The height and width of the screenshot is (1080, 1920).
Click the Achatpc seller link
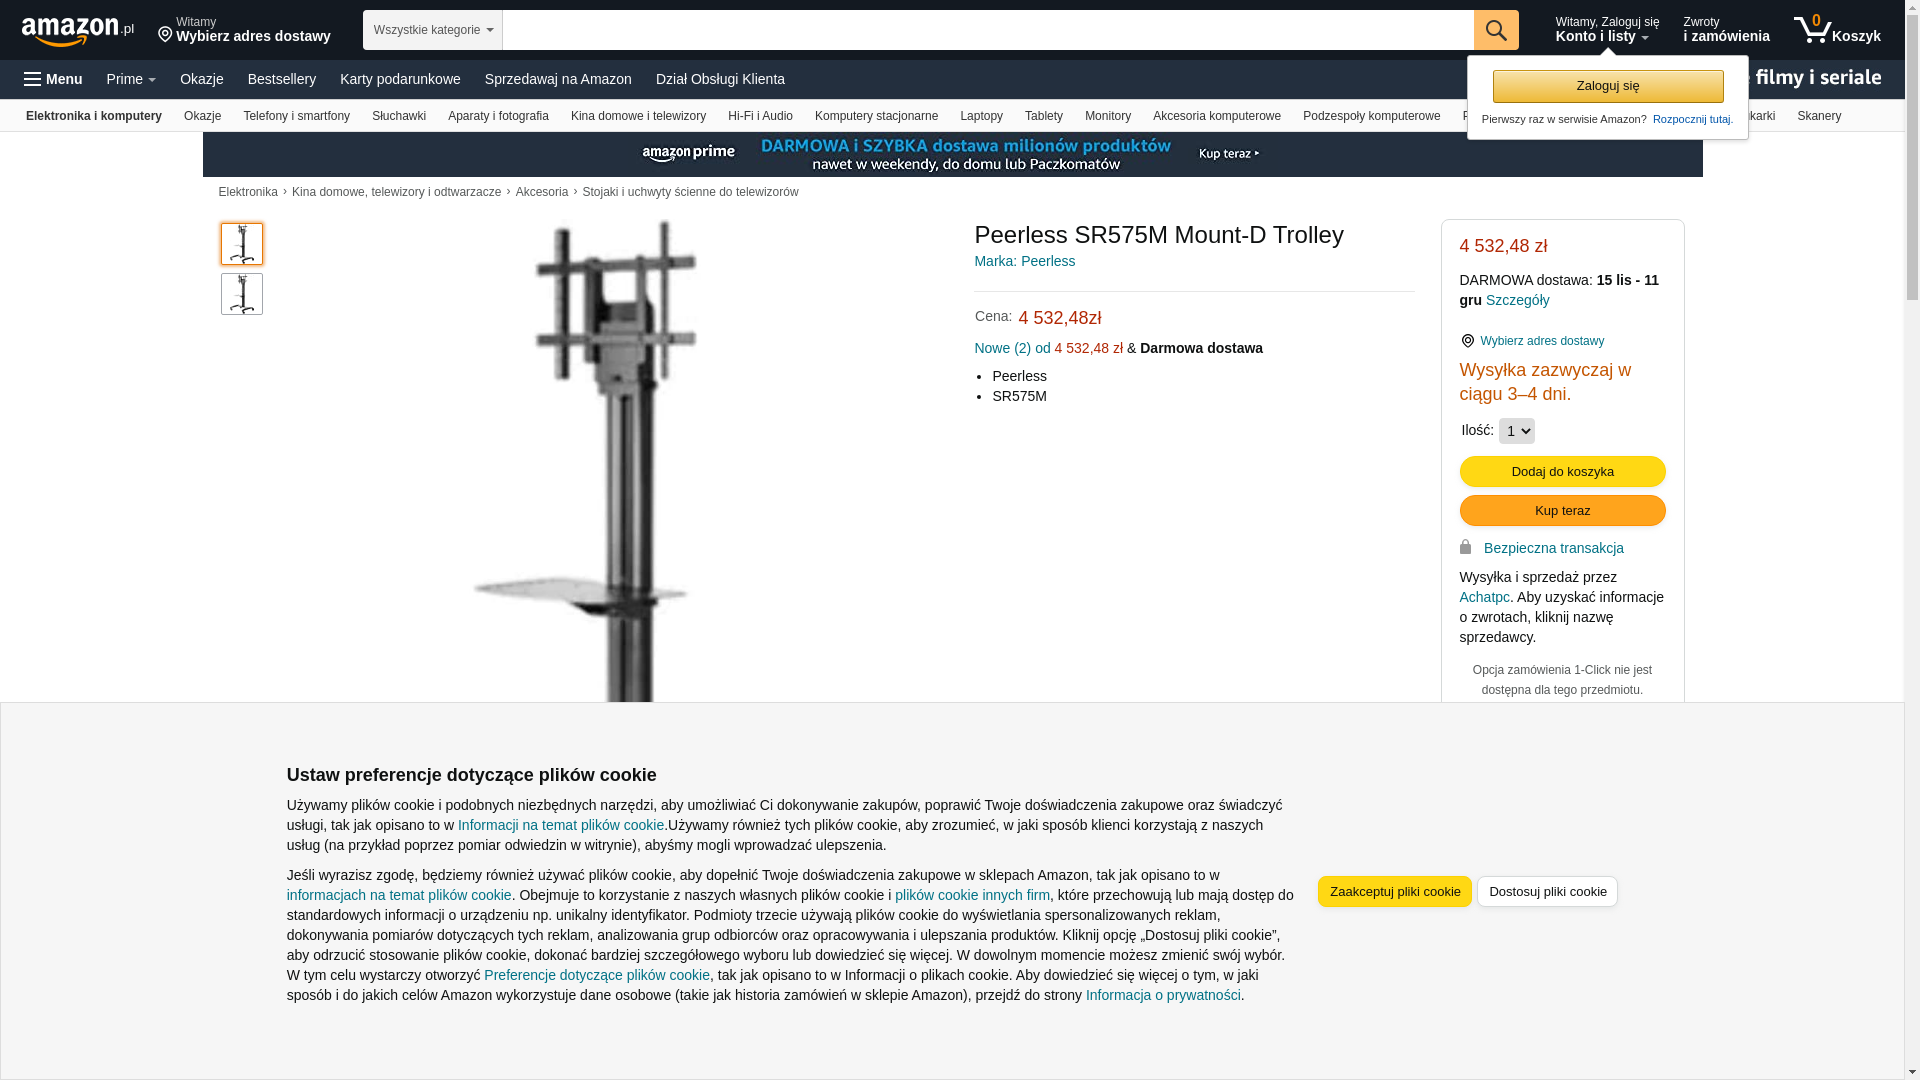1485,597
